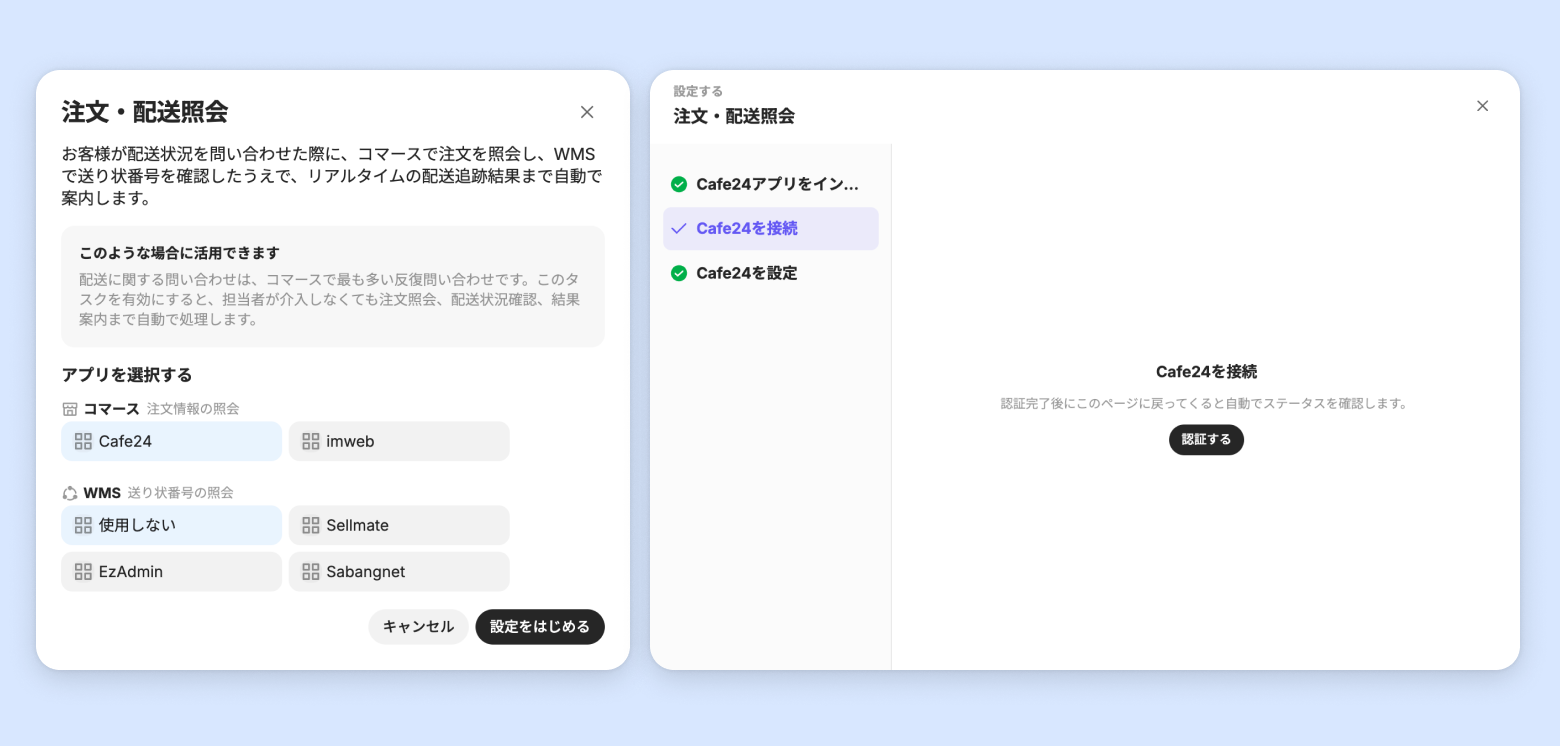Click the grid icon on EzAdmin chip
The image size is (1560, 746).
pyautogui.click(x=83, y=572)
